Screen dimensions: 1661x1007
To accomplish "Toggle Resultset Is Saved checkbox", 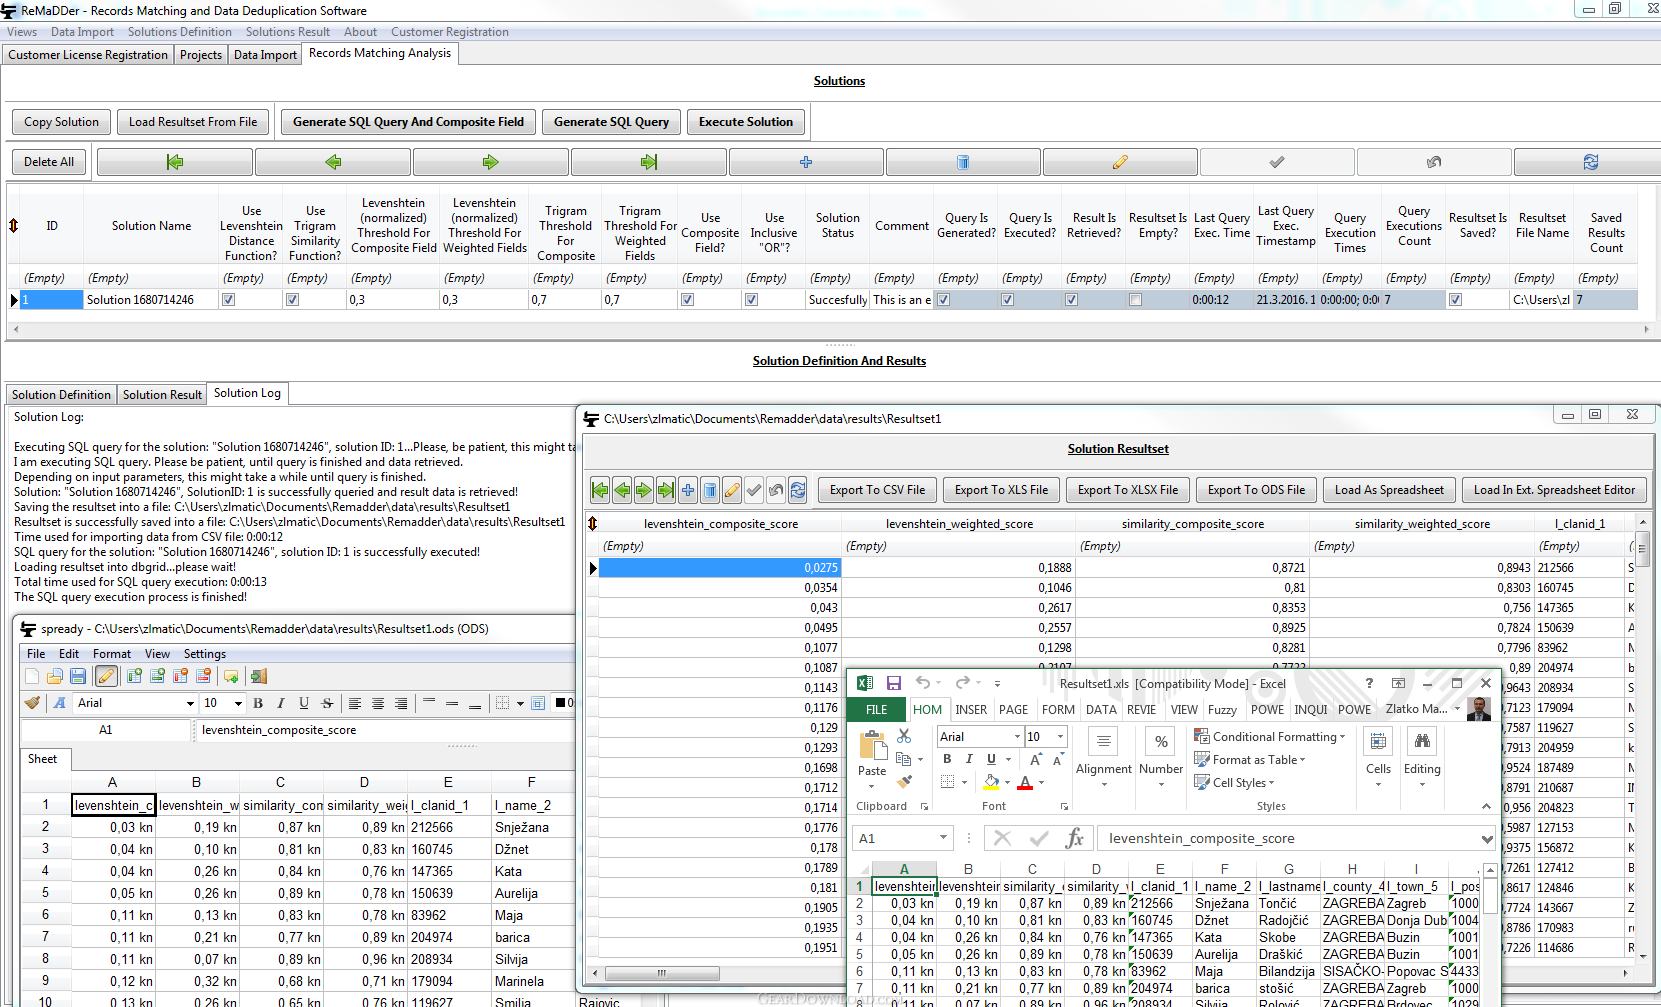I will click(1456, 300).
